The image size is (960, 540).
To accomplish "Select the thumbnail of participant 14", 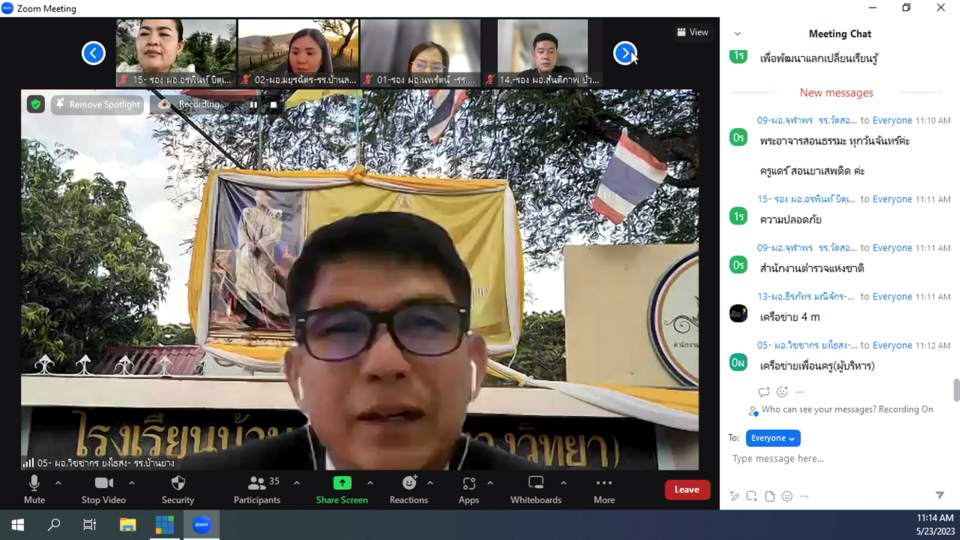I will click(x=543, y=53).
